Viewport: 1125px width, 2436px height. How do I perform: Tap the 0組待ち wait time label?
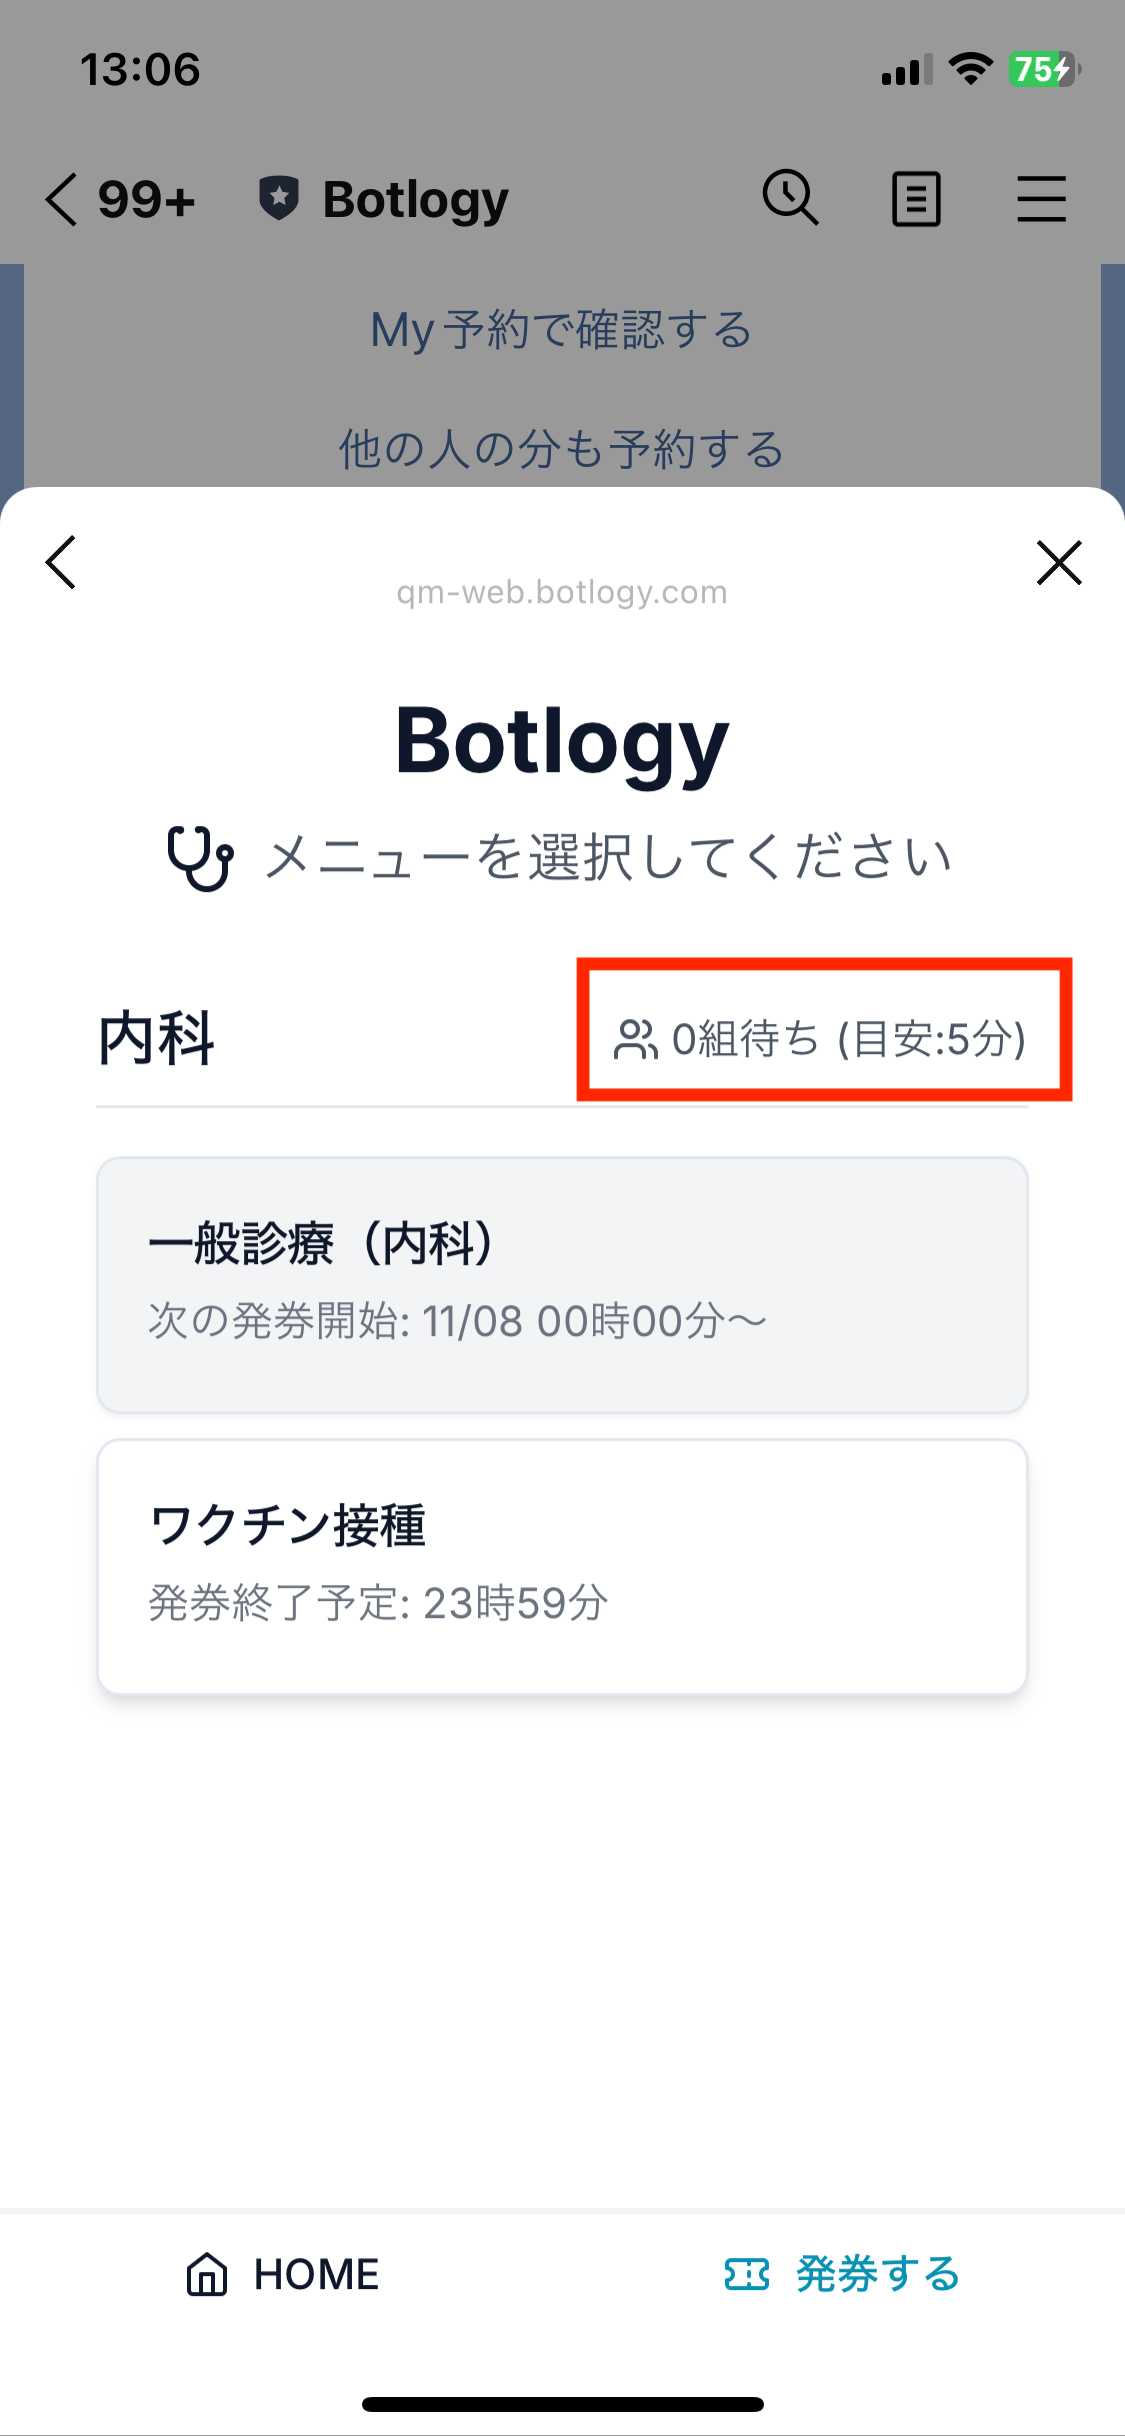click(848, 1039)
